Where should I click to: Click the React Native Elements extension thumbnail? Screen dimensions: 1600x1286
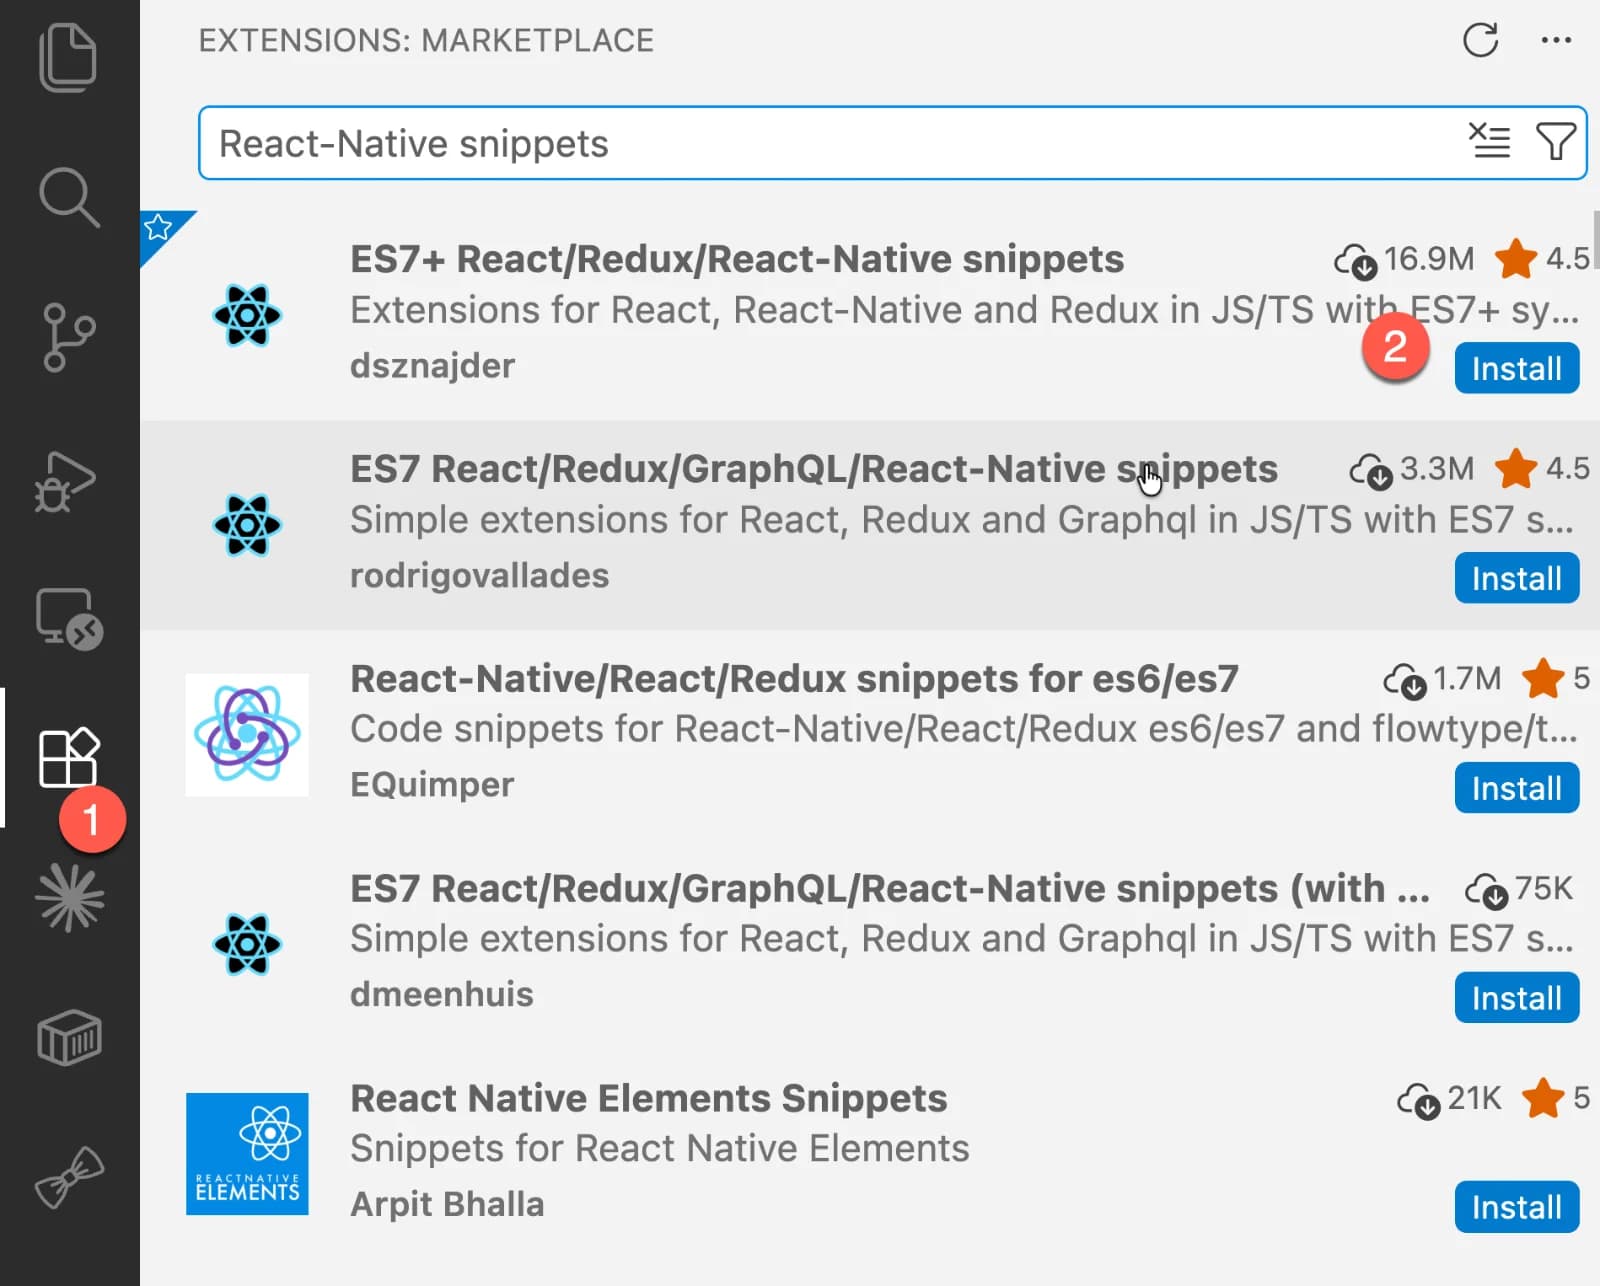pos(247,1154)
